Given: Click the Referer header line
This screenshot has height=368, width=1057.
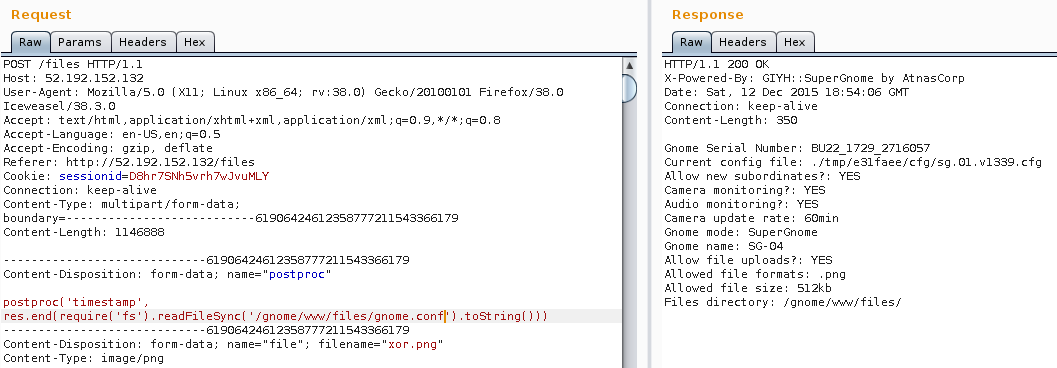Looking at the screenshot, I should click(129, 162).
